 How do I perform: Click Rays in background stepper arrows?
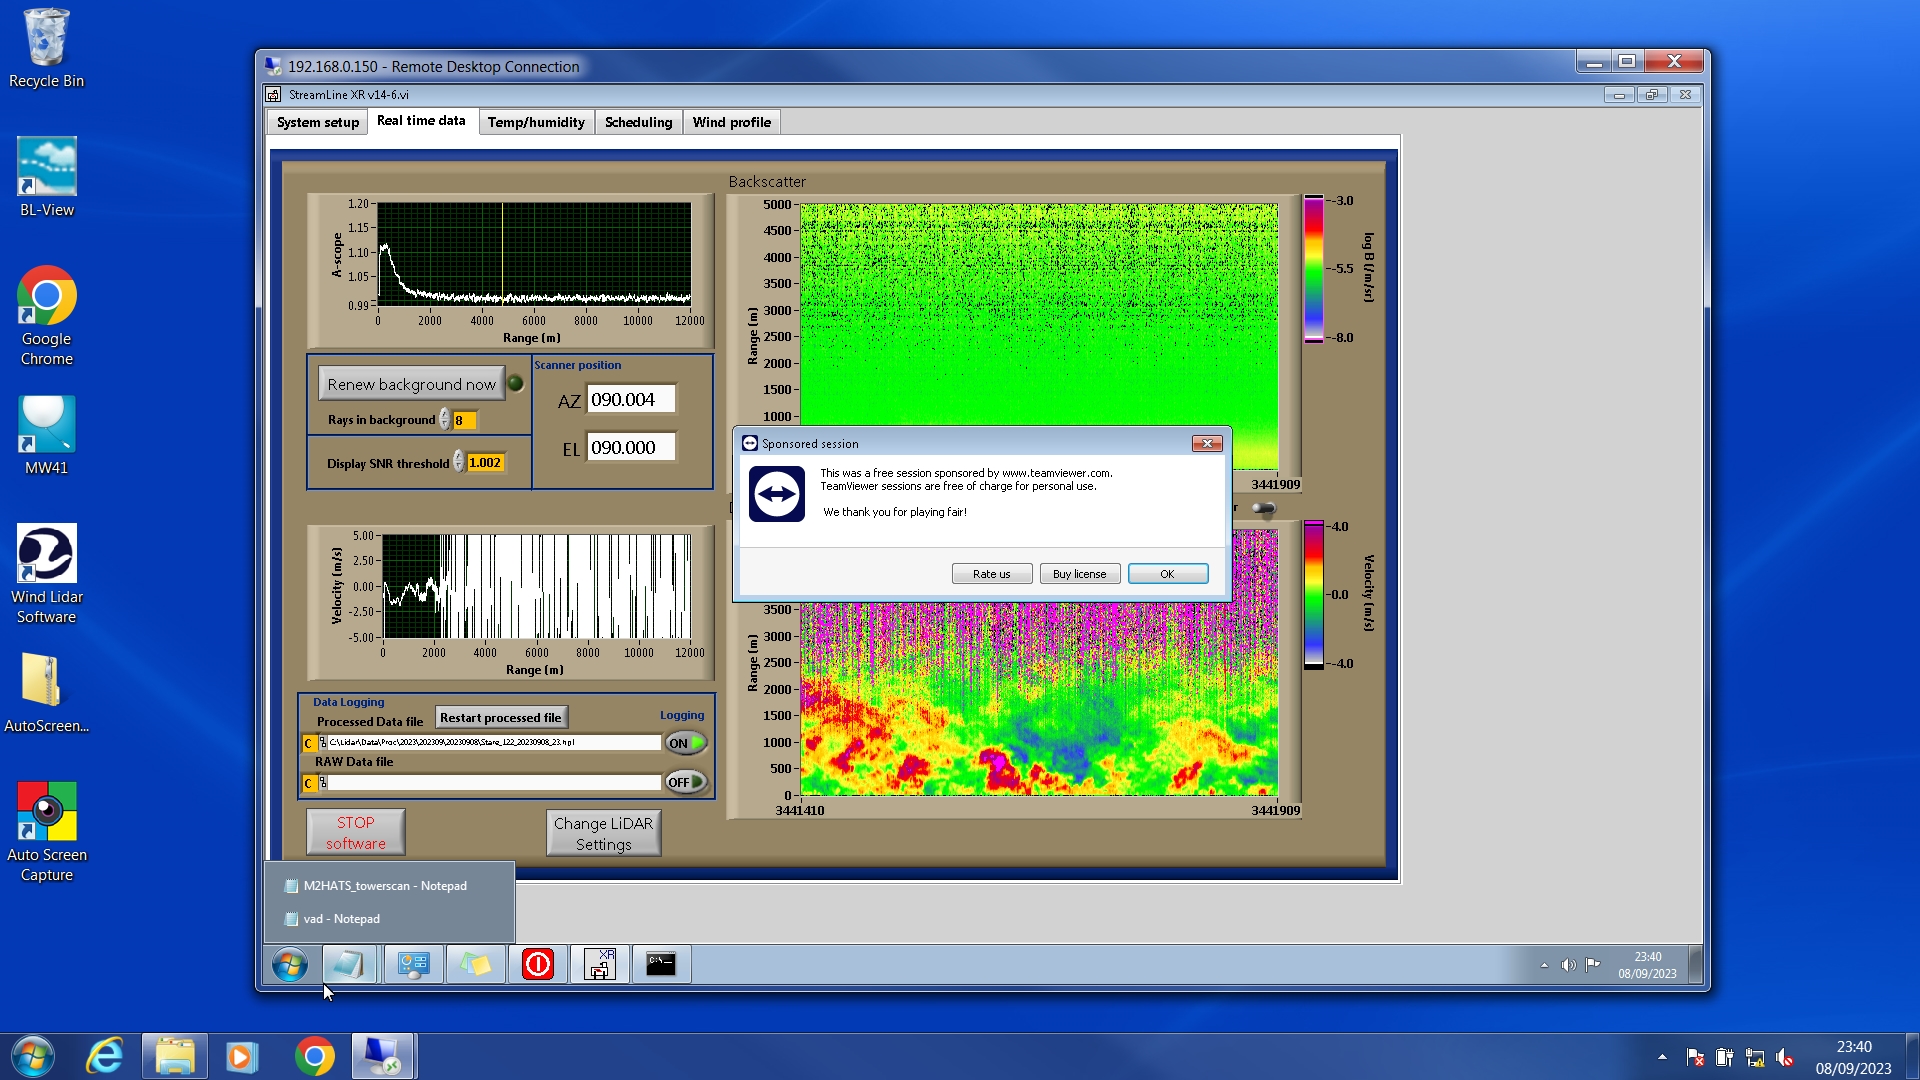[445, 420]
